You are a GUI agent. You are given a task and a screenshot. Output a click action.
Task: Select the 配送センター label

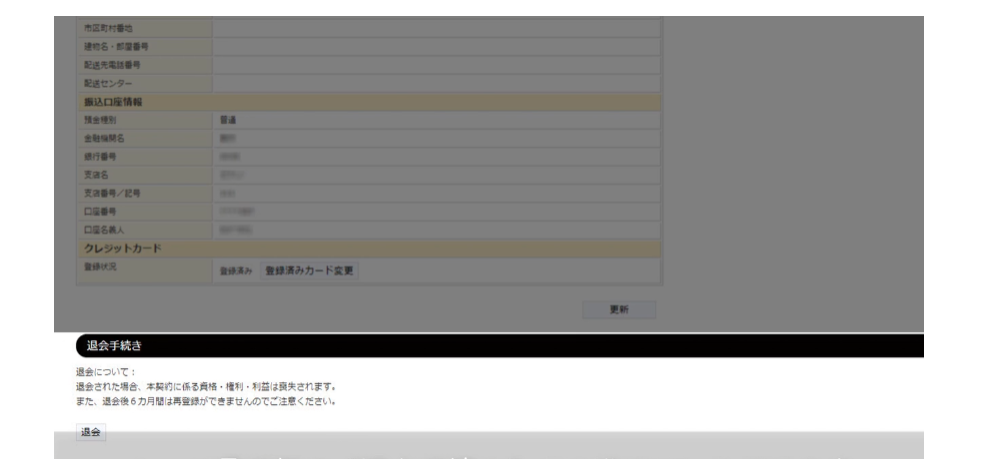click(x=108, y=83)
